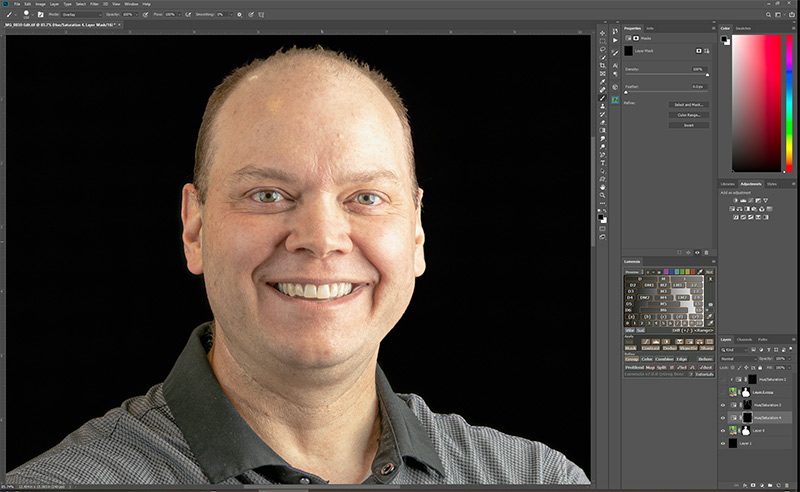This screenshot has width=800, height=492.
Task: Hide the Hue/Saturation 4 layer
Action: [723, 418]
